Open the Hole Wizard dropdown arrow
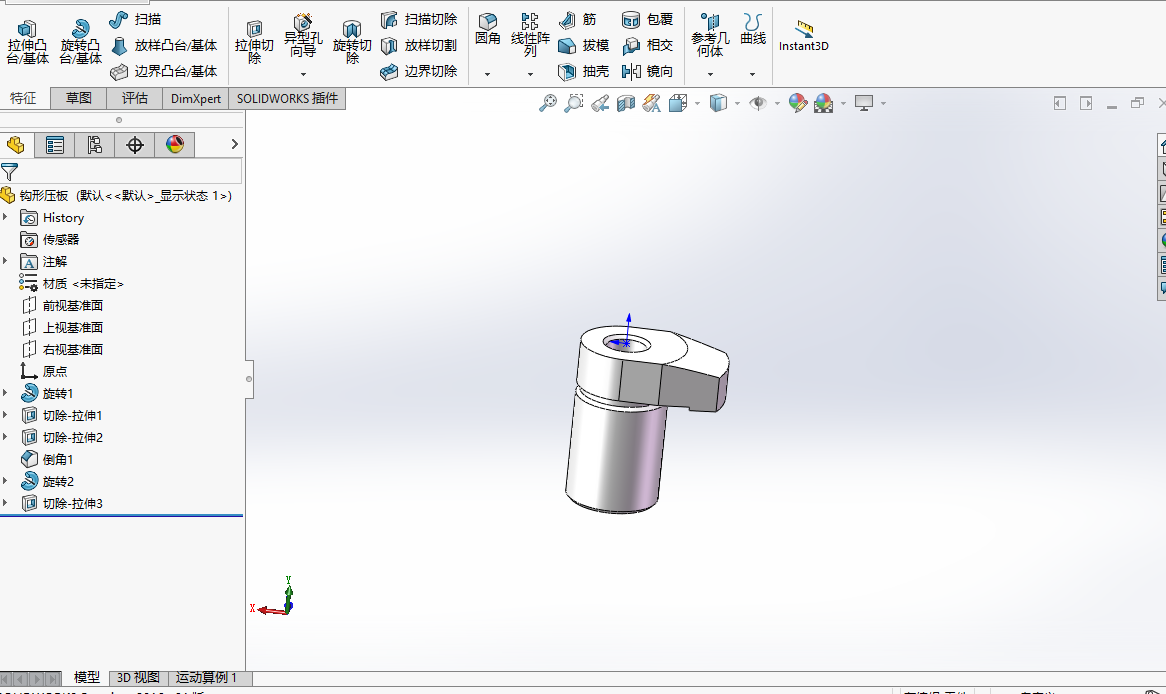Image resolution: width=1166 pixels, height=694 pixels. coord(303,74)
